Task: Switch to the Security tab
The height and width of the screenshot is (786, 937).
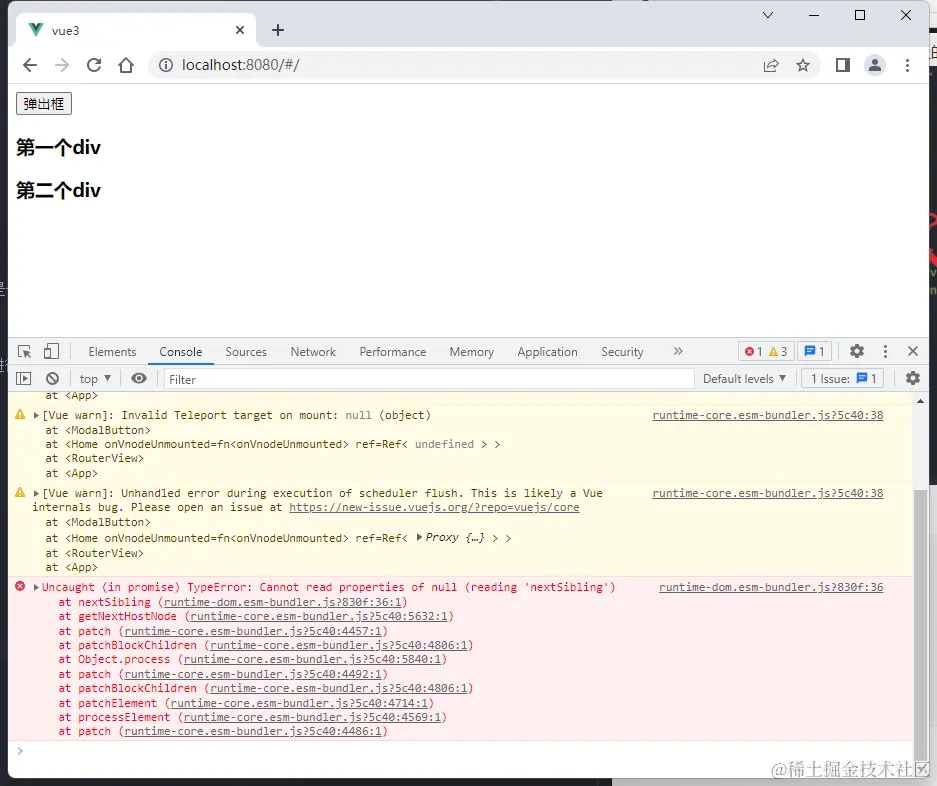Action: (x=622, y=352)
